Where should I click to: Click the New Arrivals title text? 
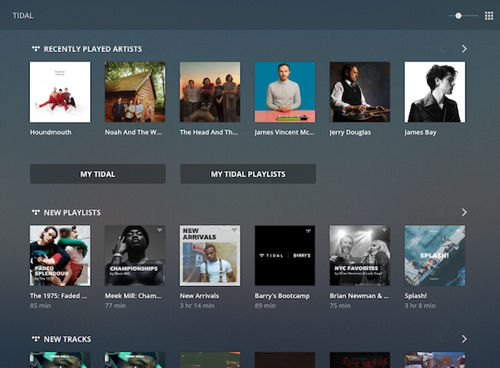point(199,296)
